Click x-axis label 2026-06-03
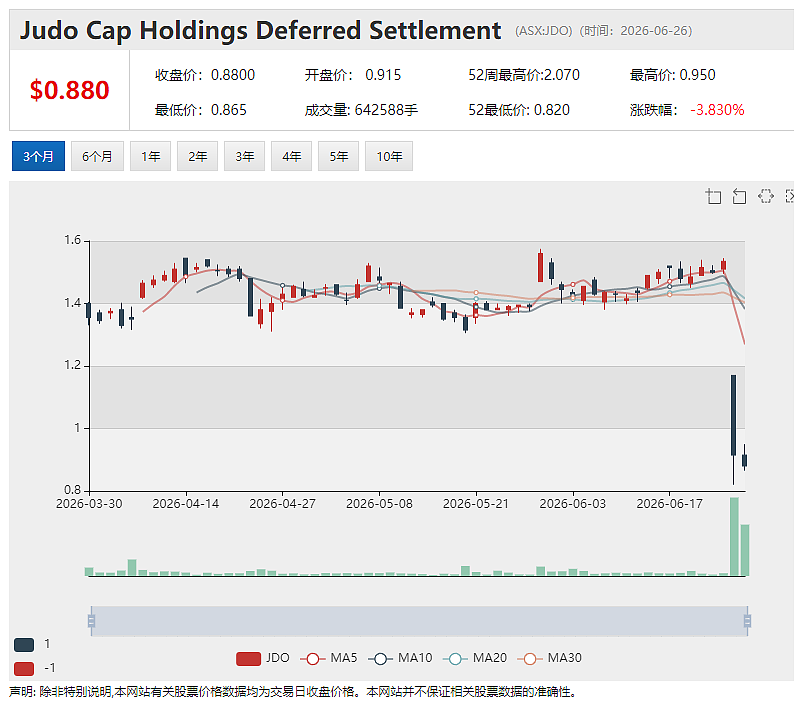 tap(573, 504)
